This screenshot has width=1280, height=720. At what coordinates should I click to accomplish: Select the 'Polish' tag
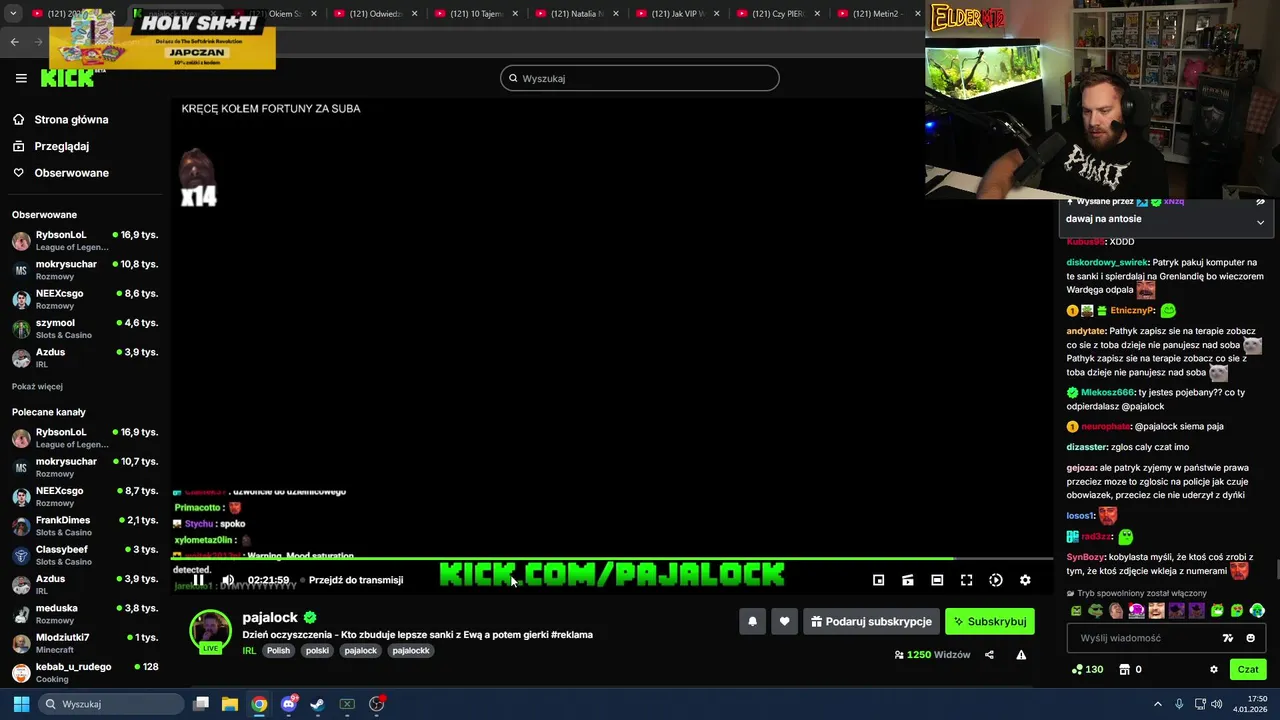coord(278,650)
